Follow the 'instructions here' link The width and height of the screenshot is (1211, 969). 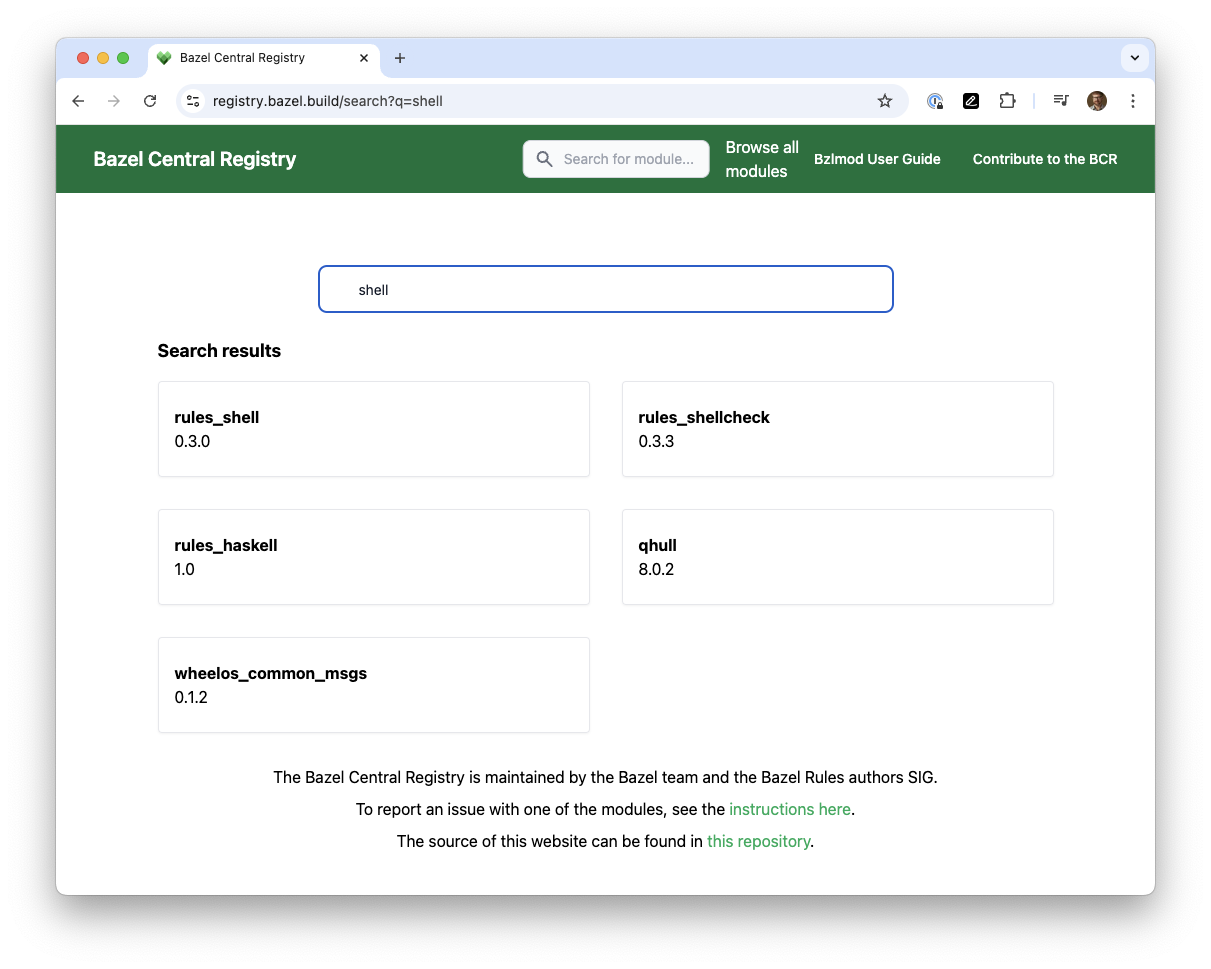pos(790,809)
